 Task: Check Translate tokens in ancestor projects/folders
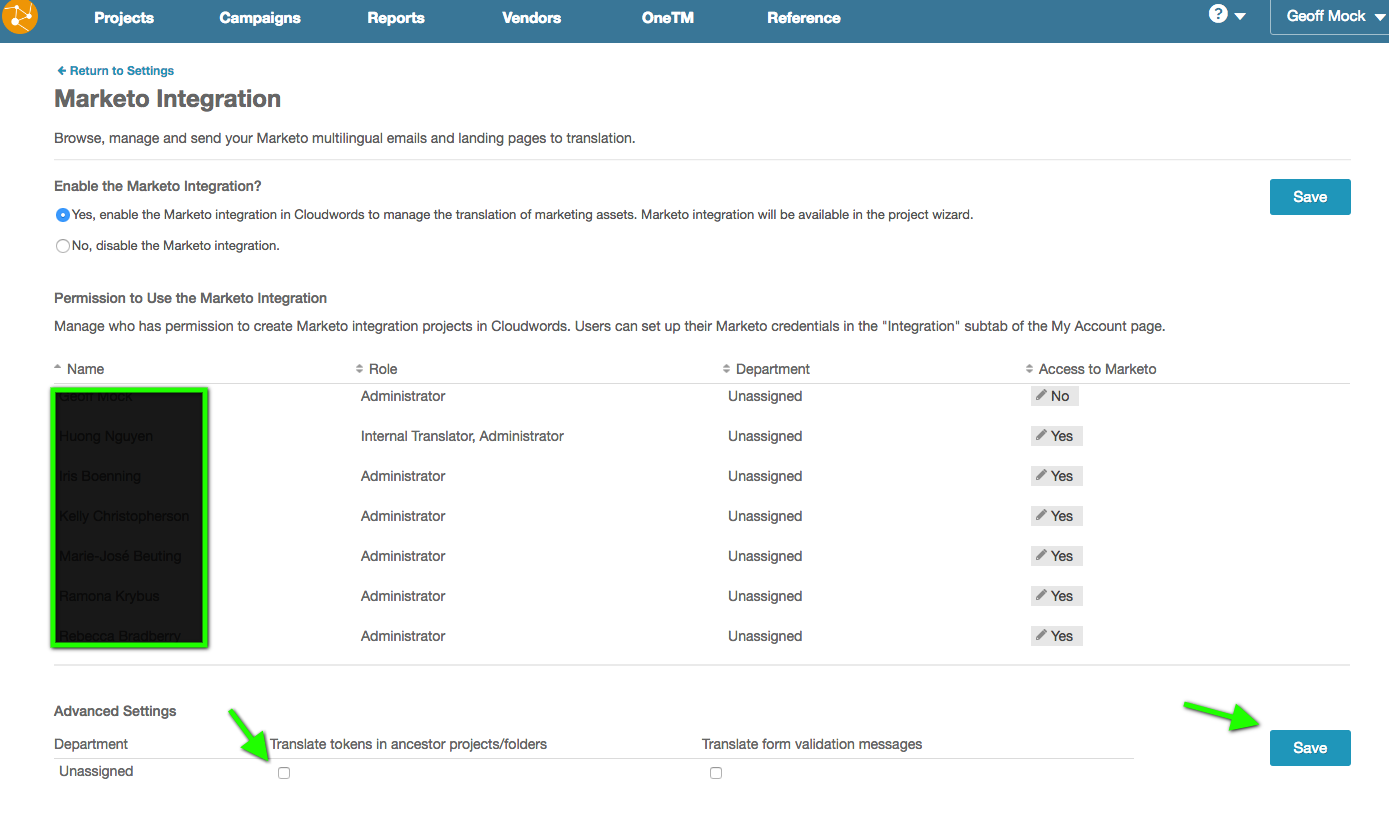284,773
